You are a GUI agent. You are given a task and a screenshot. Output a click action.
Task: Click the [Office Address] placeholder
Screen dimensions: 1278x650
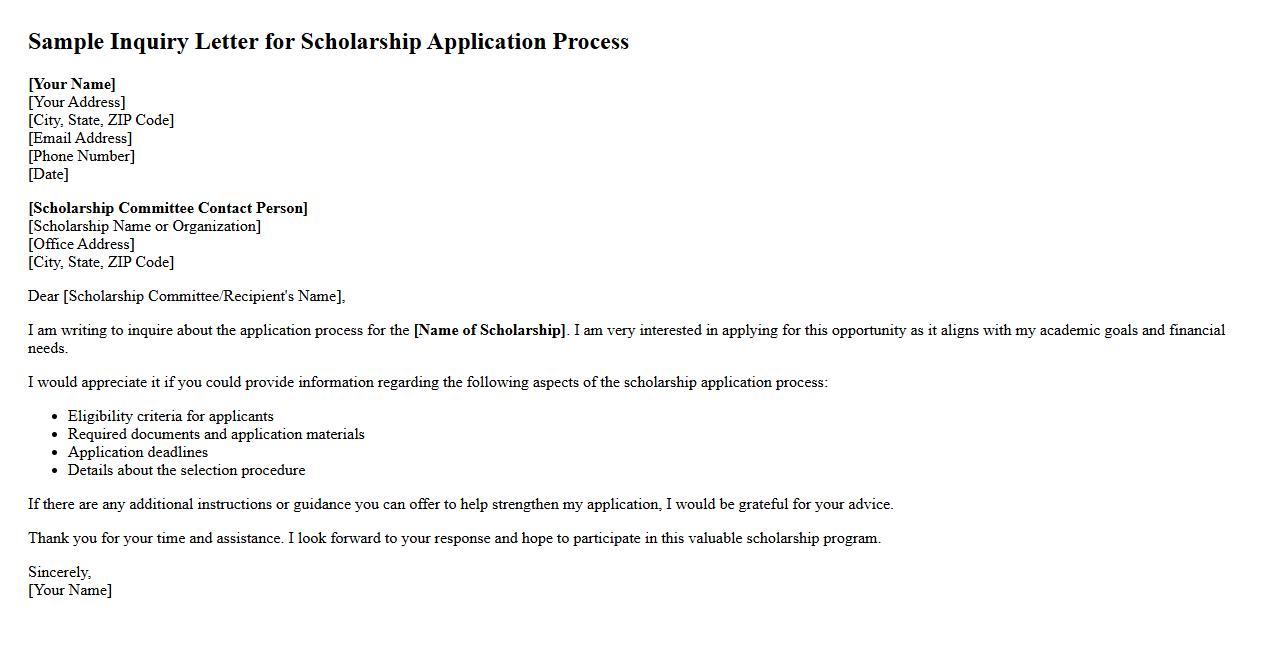click(x=81, y=244)
